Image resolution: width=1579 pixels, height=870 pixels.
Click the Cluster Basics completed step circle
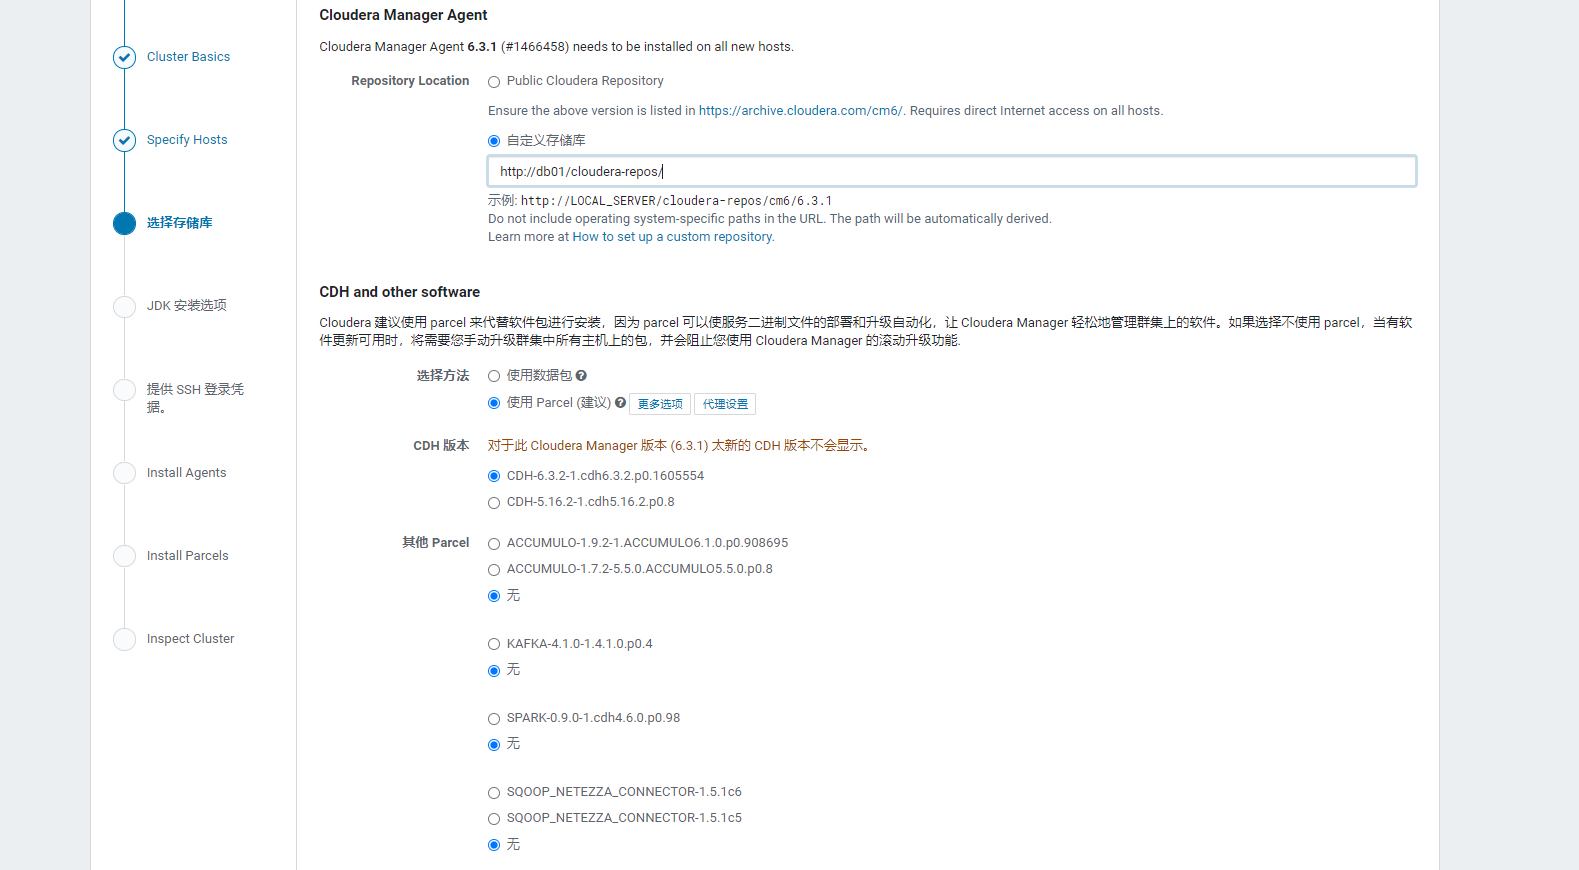pyautogui.click(x=124, y=57)
